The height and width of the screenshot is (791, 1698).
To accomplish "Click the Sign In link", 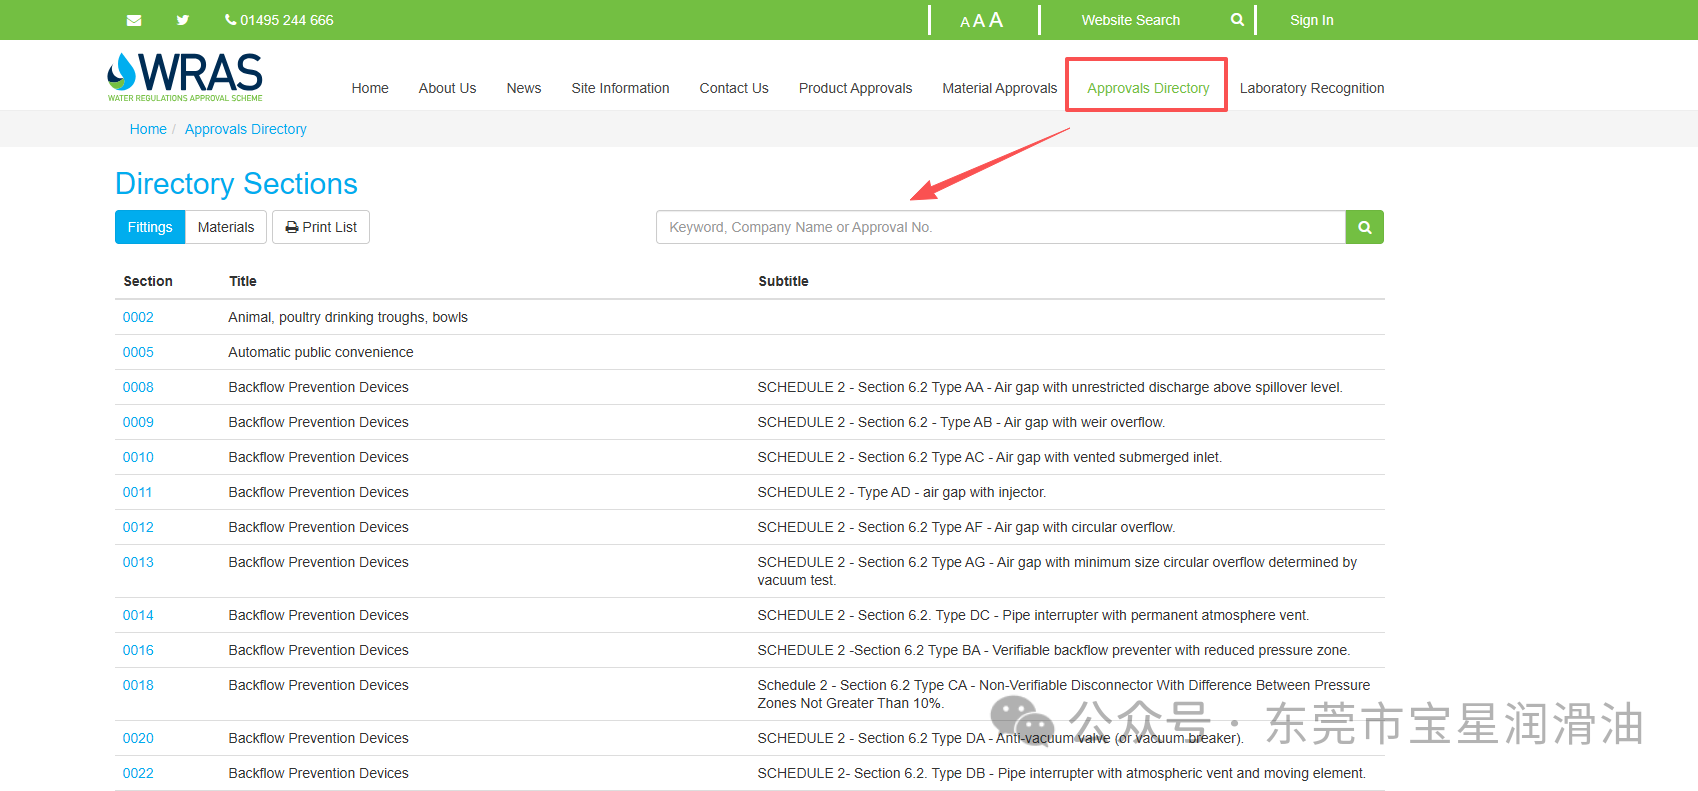I will tap(1311, 20).
